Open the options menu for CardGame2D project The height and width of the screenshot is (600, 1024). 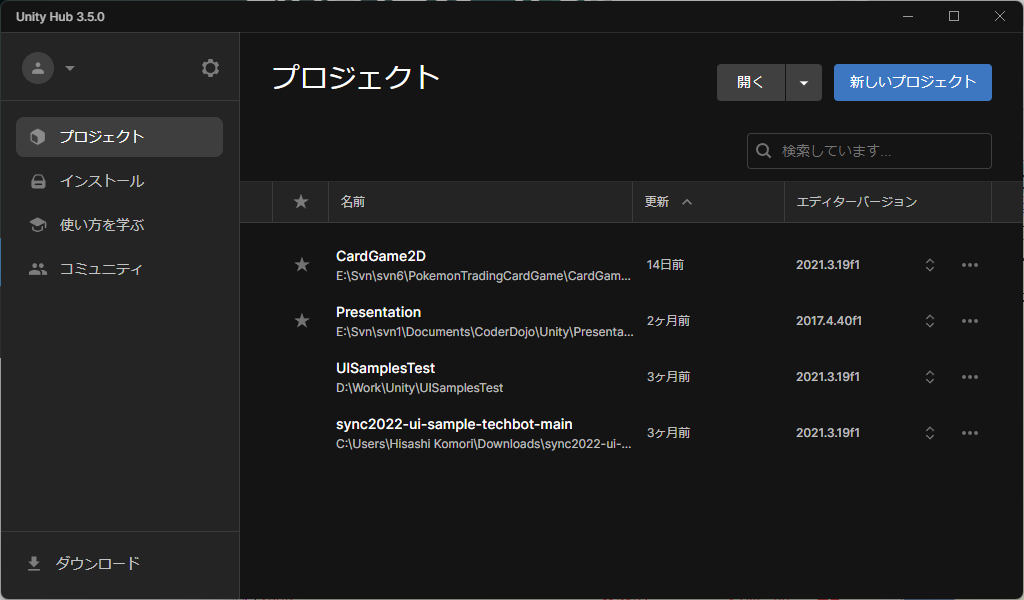point(969,264)
